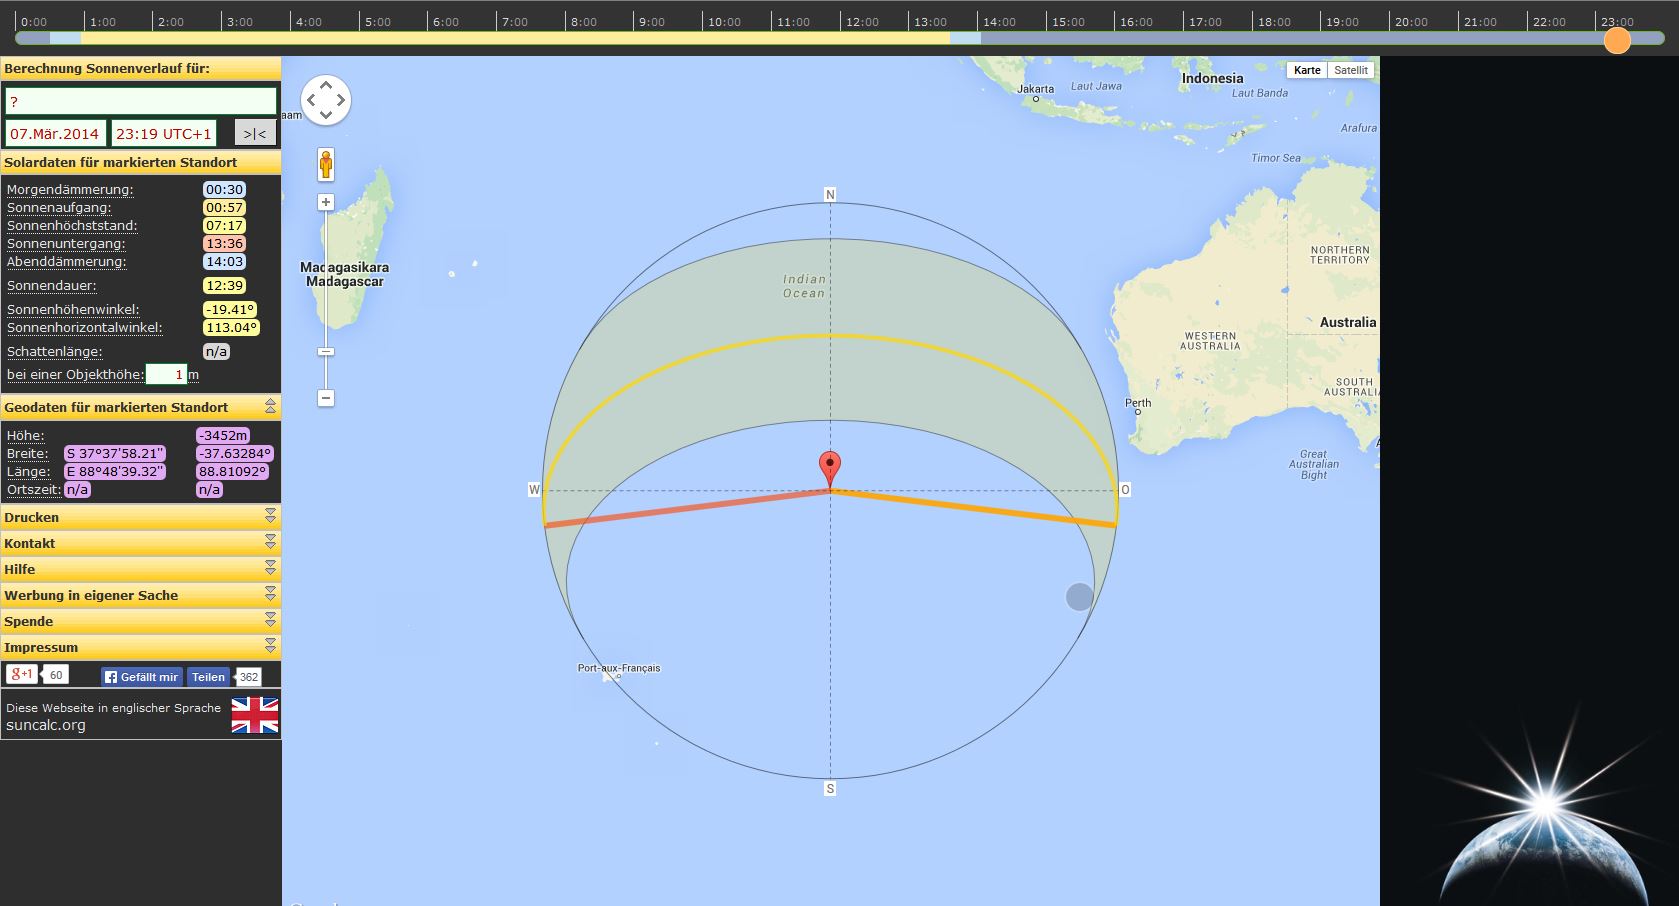Click the Street View pegman icon
This screenshot has height=906, width=1679.
[326, 165]
